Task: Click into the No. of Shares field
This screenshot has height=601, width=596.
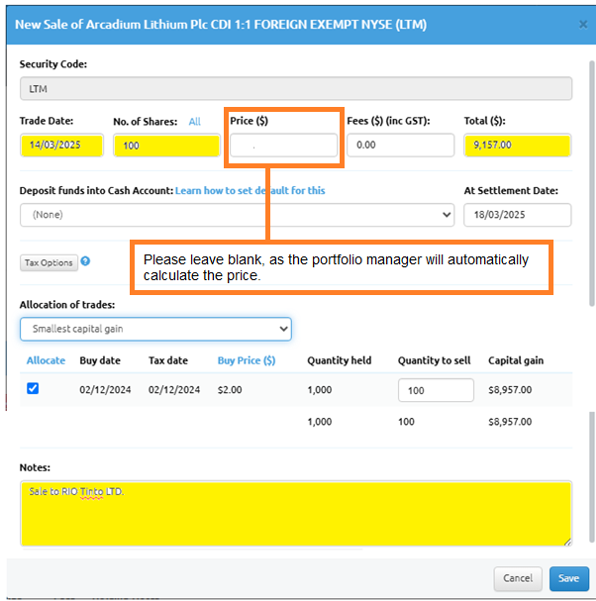Action: pos(167,145)
